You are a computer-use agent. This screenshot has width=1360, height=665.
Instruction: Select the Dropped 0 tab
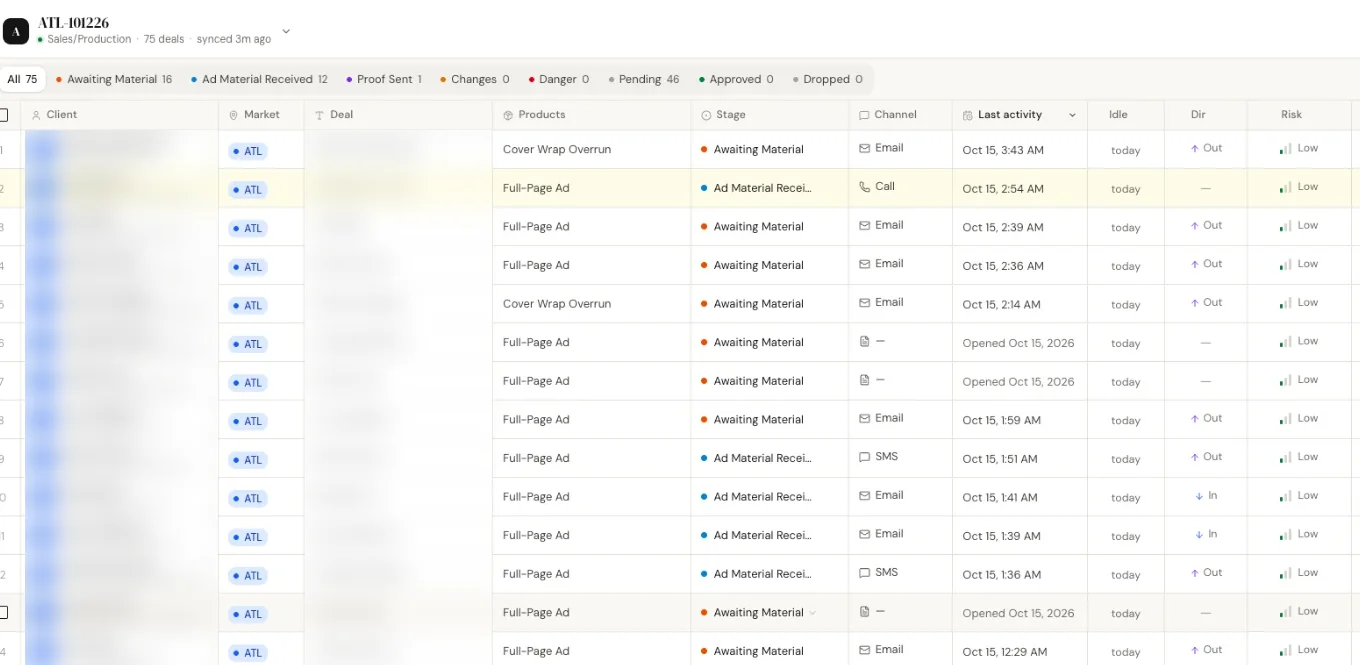coord(827,79)
